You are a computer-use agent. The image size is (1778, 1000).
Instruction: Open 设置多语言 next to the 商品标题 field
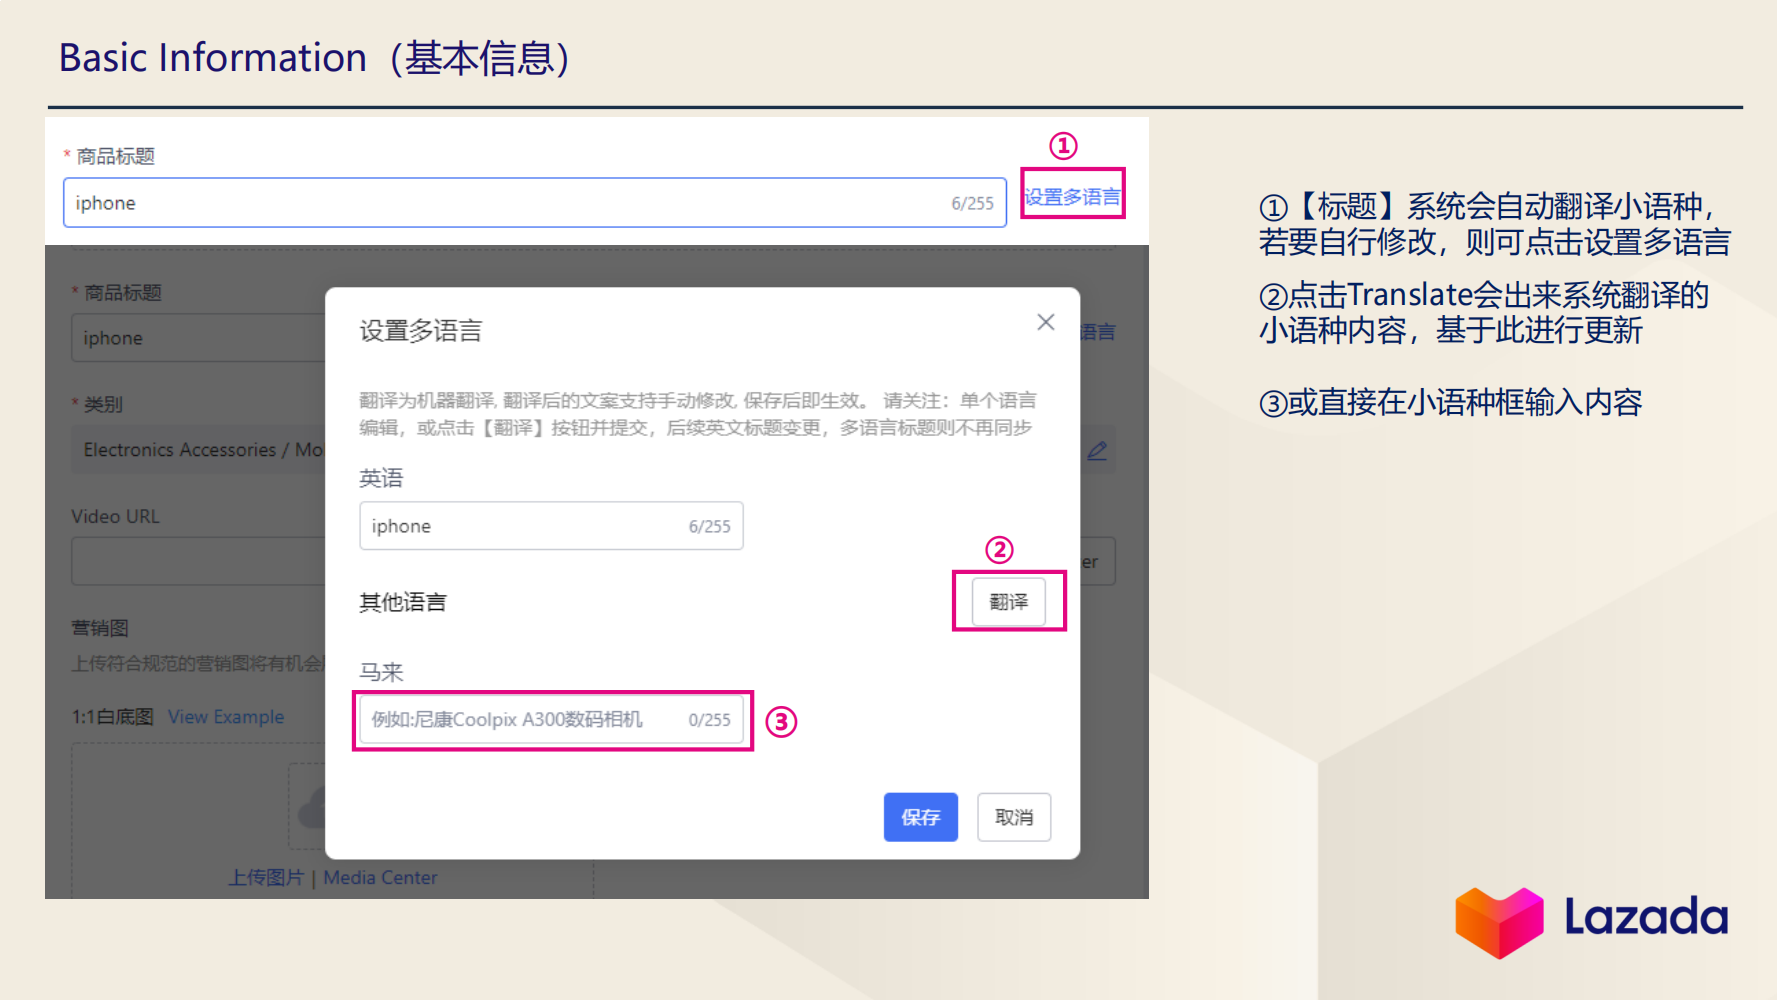pos(1071,196)
